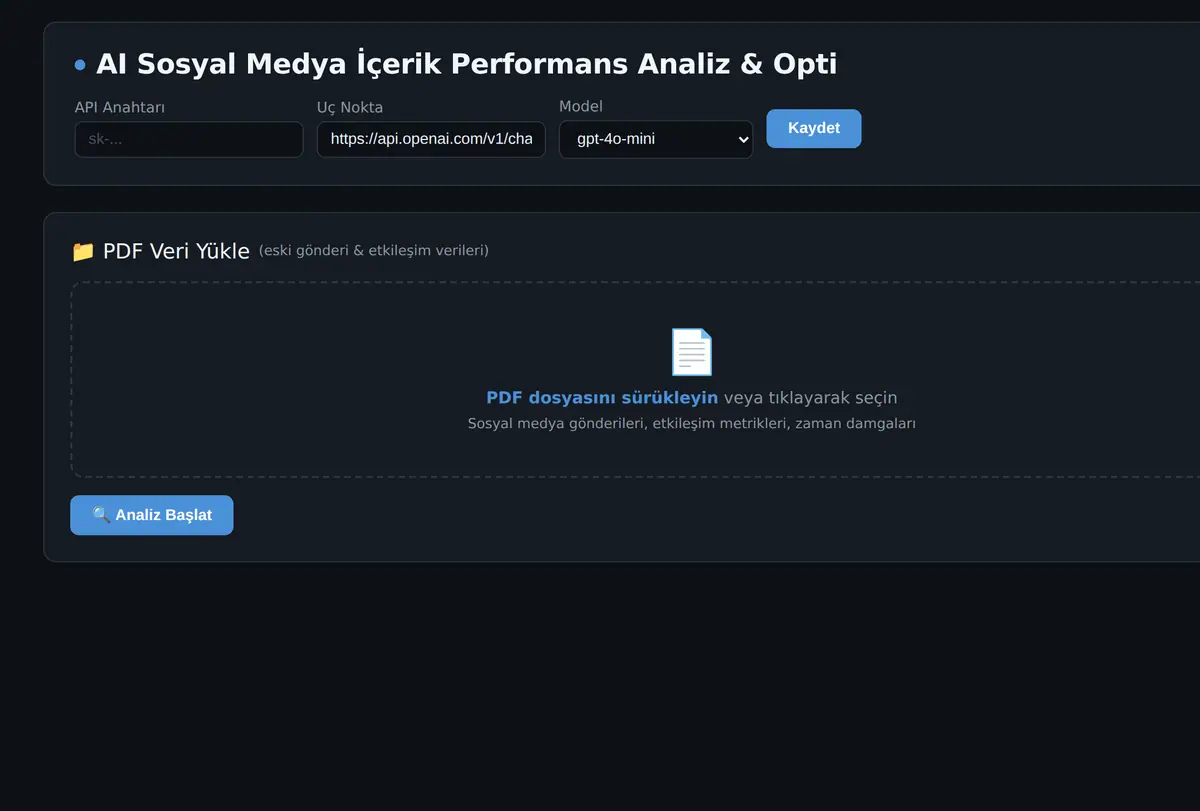Click the blue dot before page title
Viewport: 1200px width, 811px height.
coord(80,65)
